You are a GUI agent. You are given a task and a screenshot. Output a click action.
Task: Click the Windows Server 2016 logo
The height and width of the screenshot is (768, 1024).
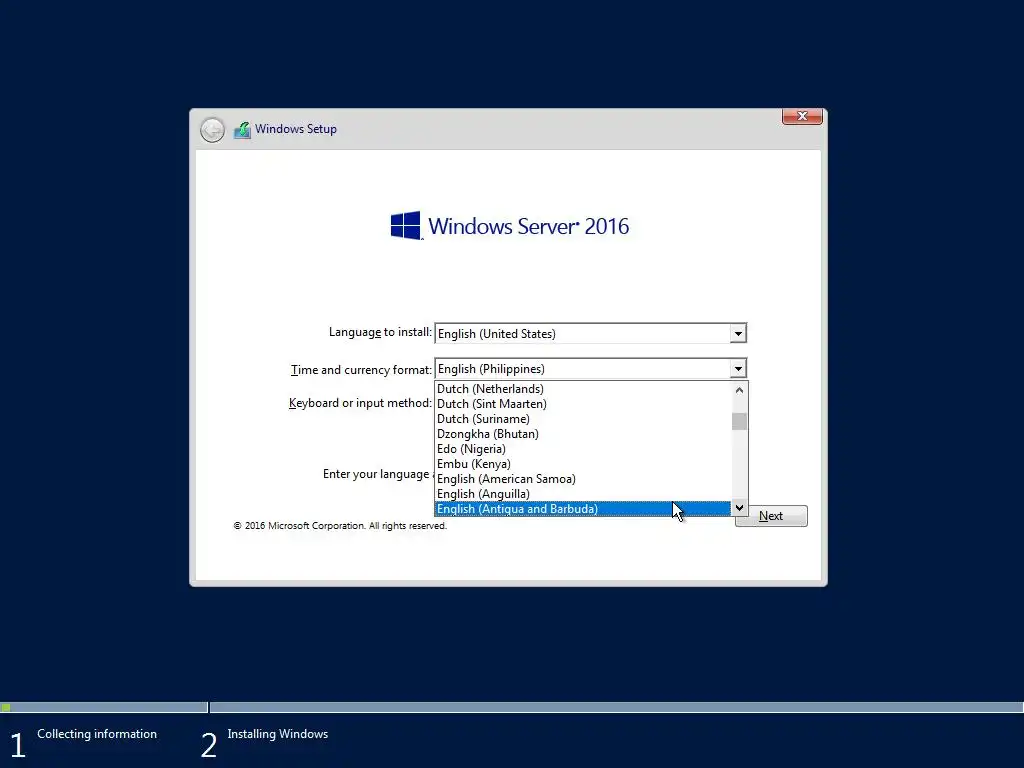(509, 226)
